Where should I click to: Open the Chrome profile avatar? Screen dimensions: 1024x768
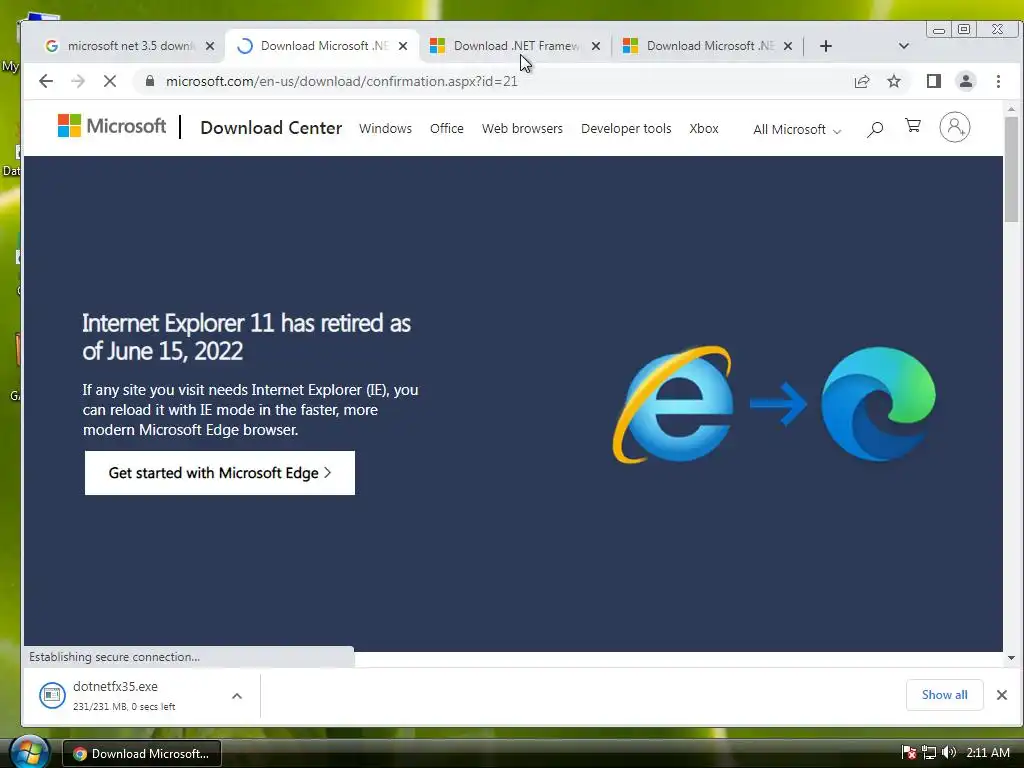coord(966,81)
